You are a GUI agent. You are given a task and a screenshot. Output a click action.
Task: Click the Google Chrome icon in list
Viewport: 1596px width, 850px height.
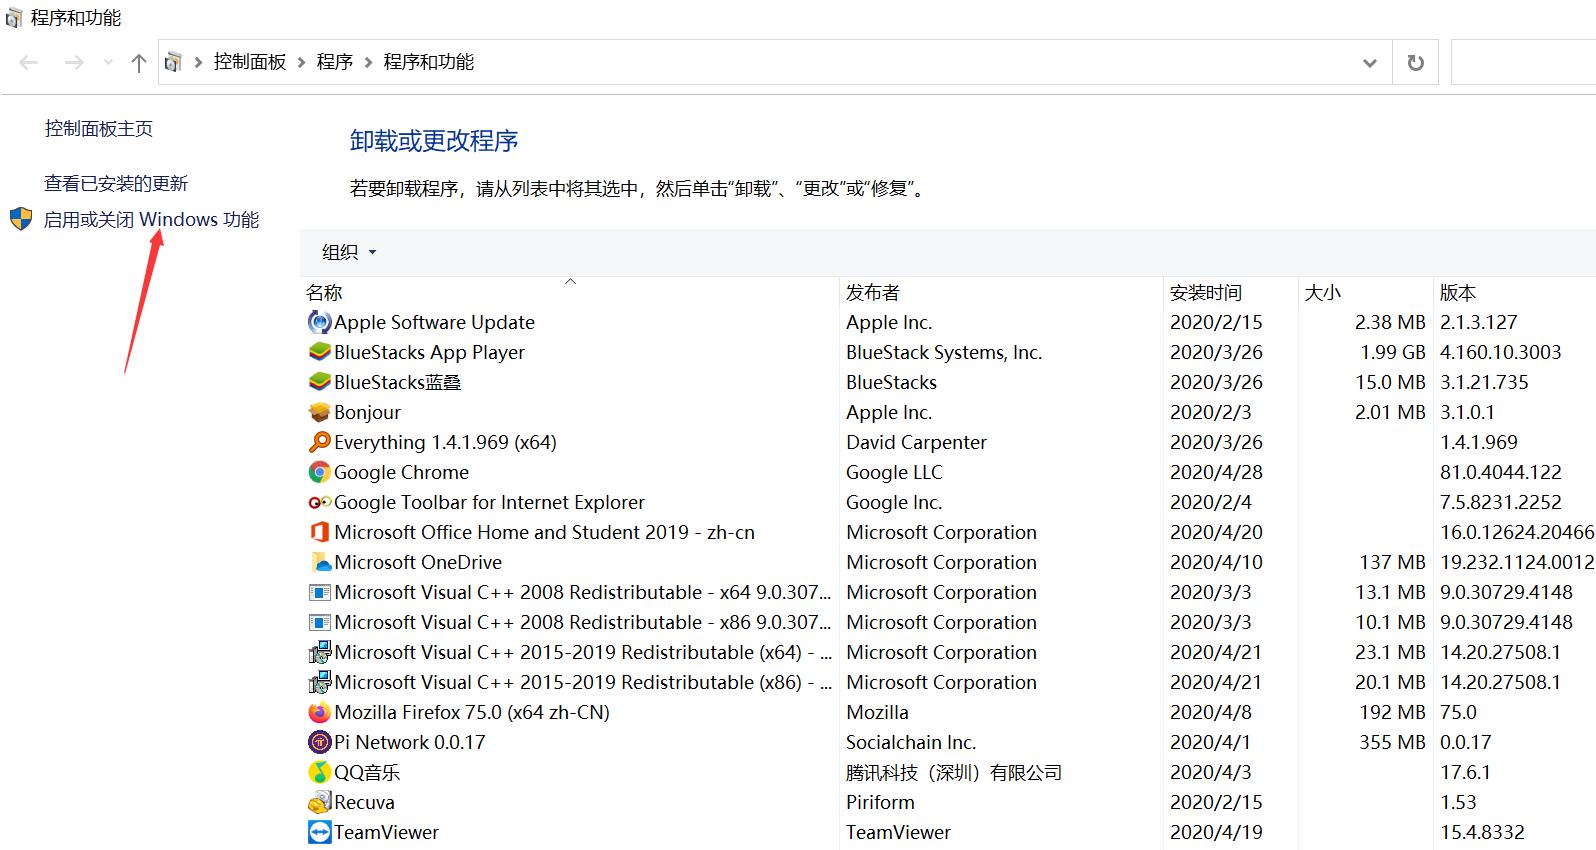pyautogui.click(x=319, y=472)
